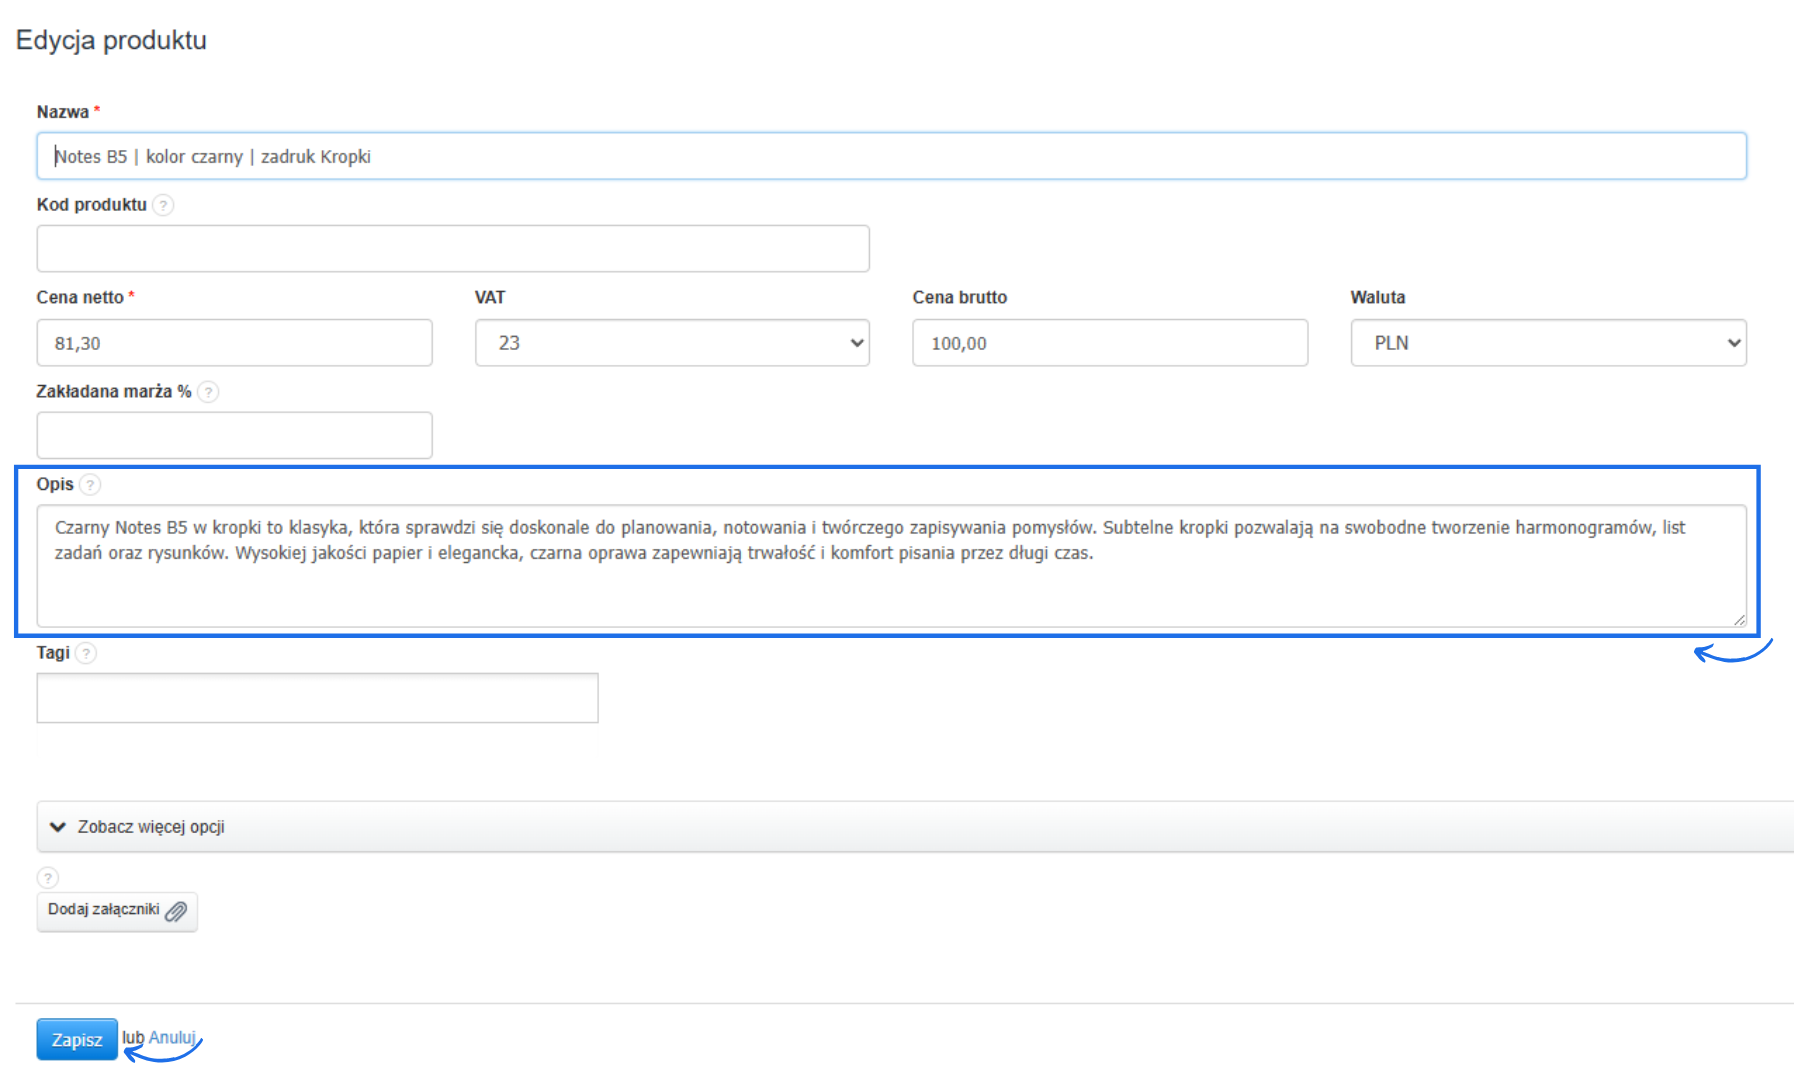Open the Kod produktu help icon
The width and height of the screenshot is (1794, 1080).
[x=164, y=205]
